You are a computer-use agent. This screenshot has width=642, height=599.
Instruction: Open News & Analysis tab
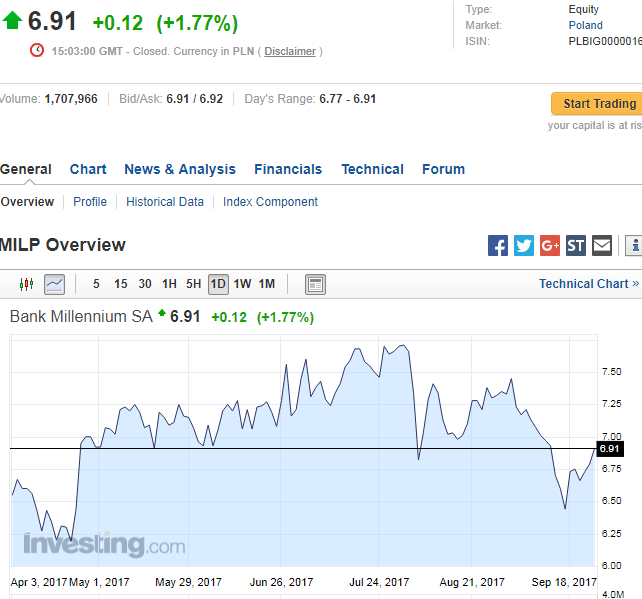click(180, 169)
